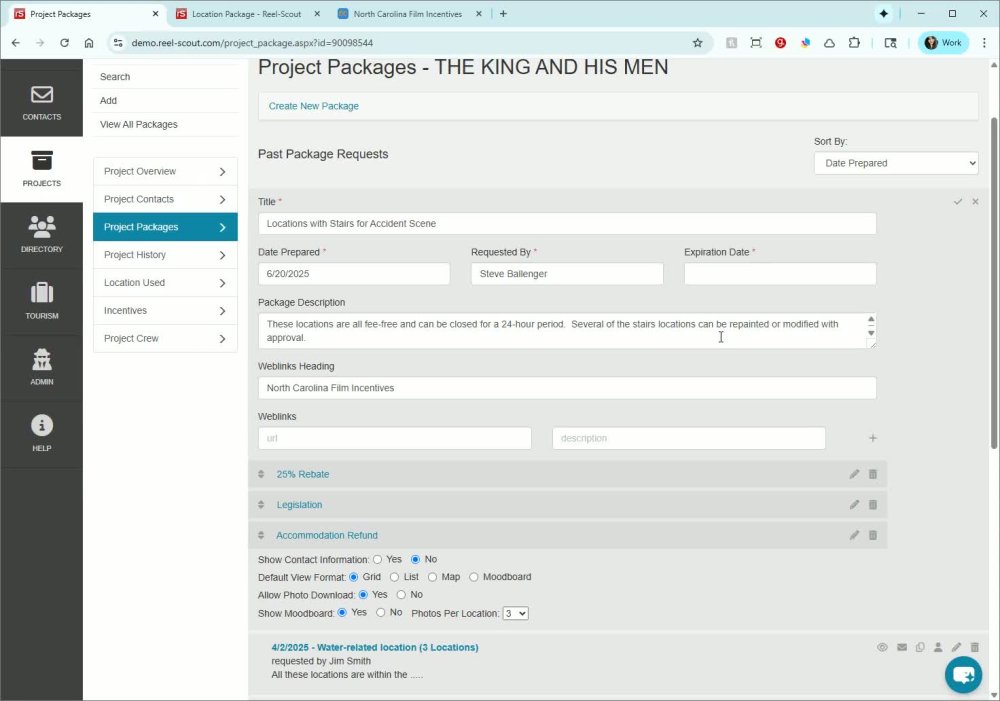The height and width of the screenshot is (701, 1000).
Task: Open person icon for Water-related location package
Action: pos(938,647)
